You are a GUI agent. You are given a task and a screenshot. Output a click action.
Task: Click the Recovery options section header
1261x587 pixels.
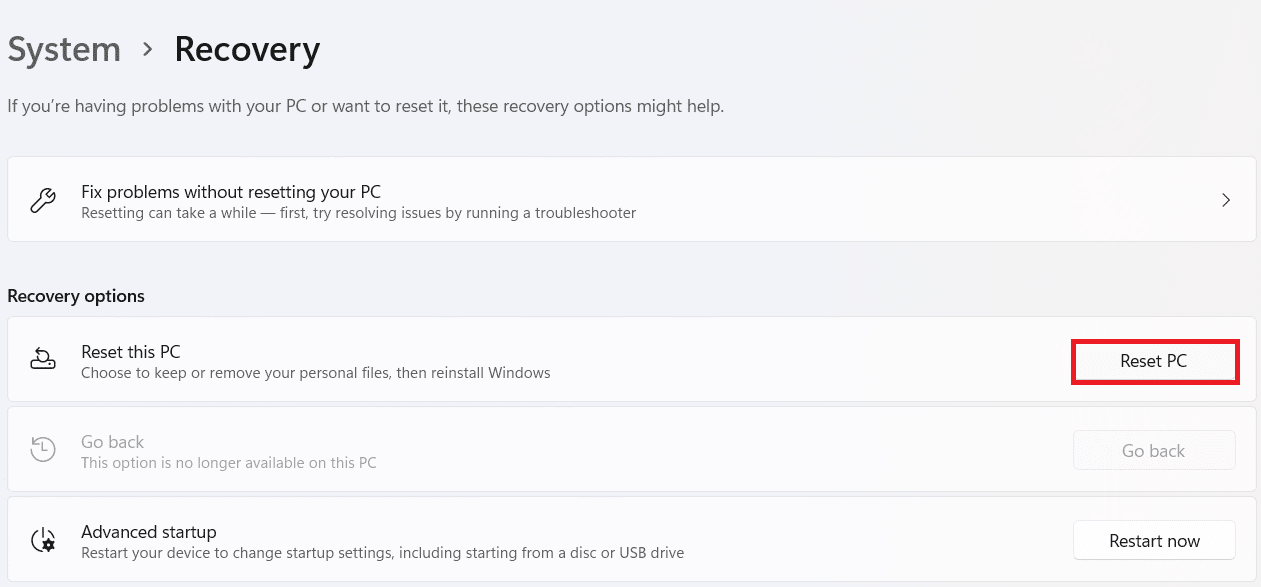point(76,296)
